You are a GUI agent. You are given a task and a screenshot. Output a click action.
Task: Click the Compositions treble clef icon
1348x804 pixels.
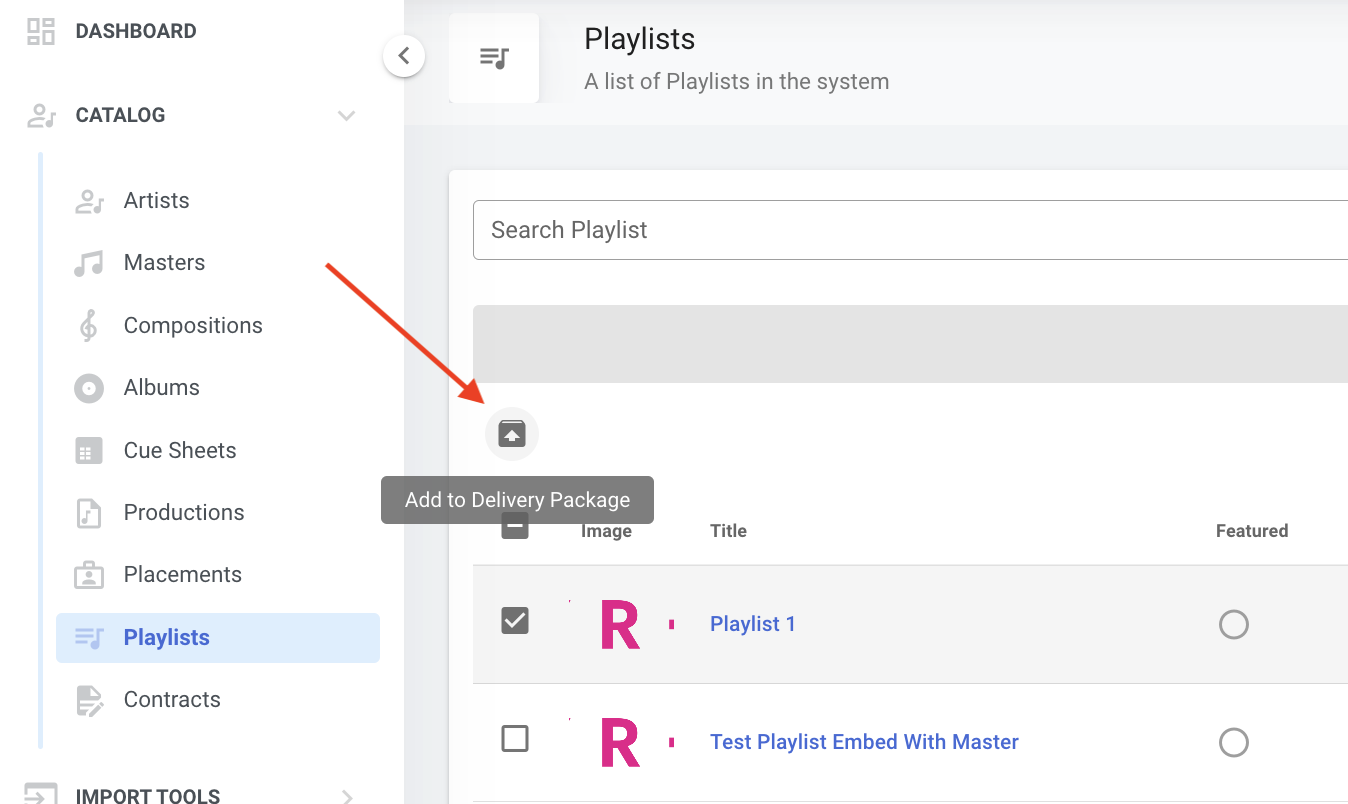tap(89, 326)
